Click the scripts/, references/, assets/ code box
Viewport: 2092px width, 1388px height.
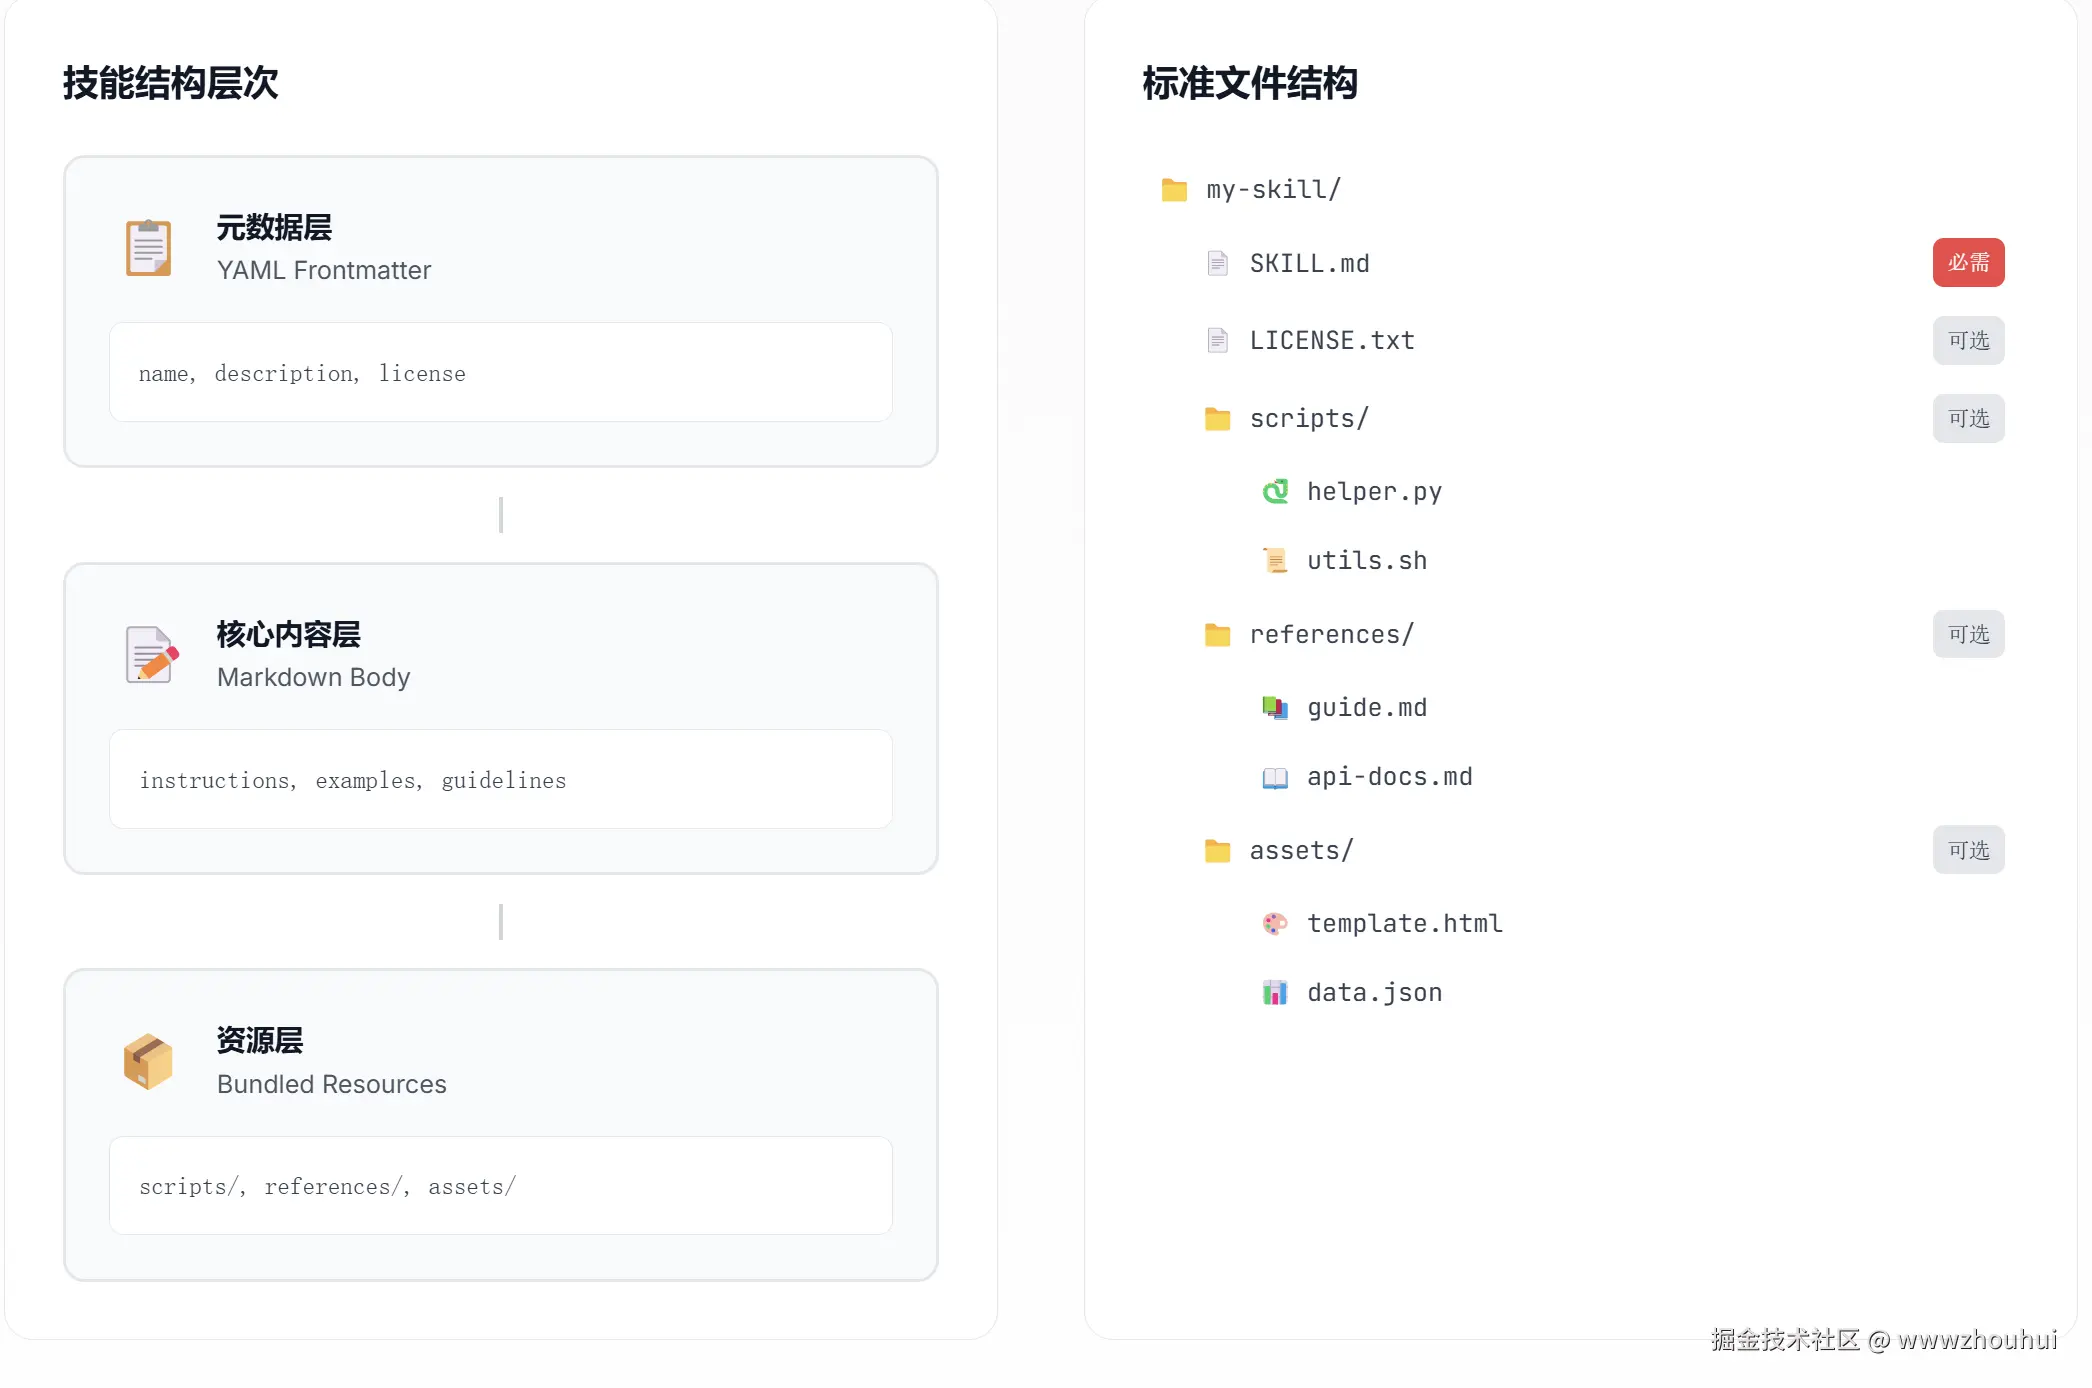(500, 1186)
